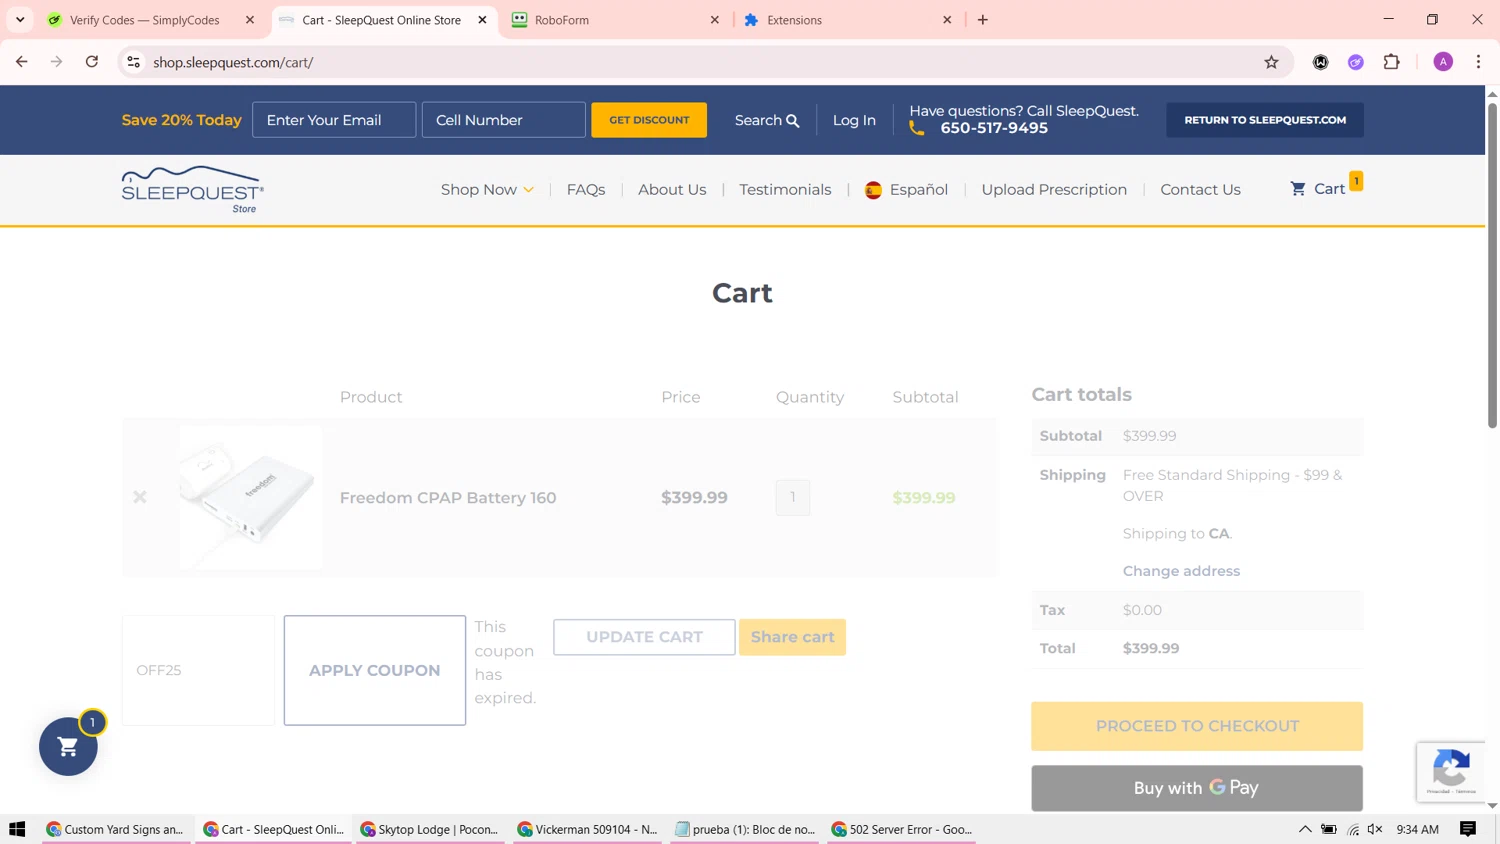Viewport: 1500px width, 844px height.
Task: Open Custom Yard Signs taskbar window
Action: click(x=116, y=829)
